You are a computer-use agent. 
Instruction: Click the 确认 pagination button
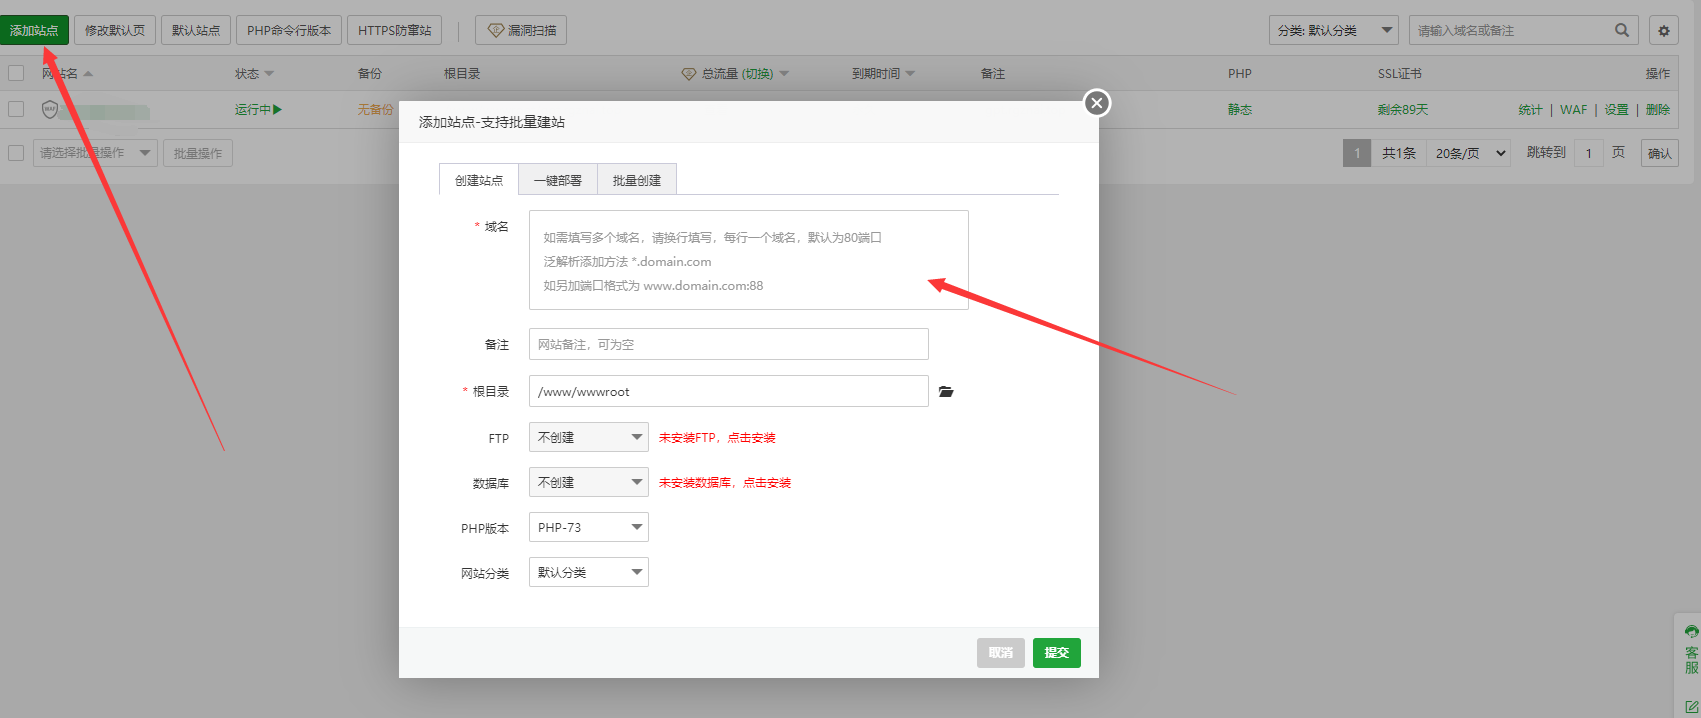(x=1660, y=153)
